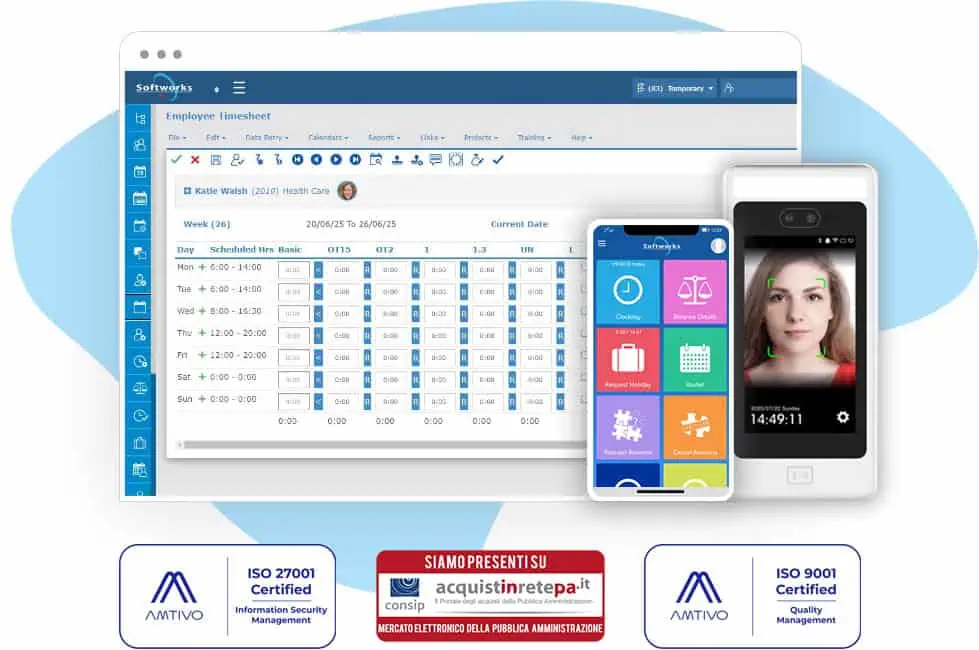Image resolution: width=979 pixels, height=650 pixels.
Task: Tap the purple Request Absence puzzle tile
Action: (627, 427)
